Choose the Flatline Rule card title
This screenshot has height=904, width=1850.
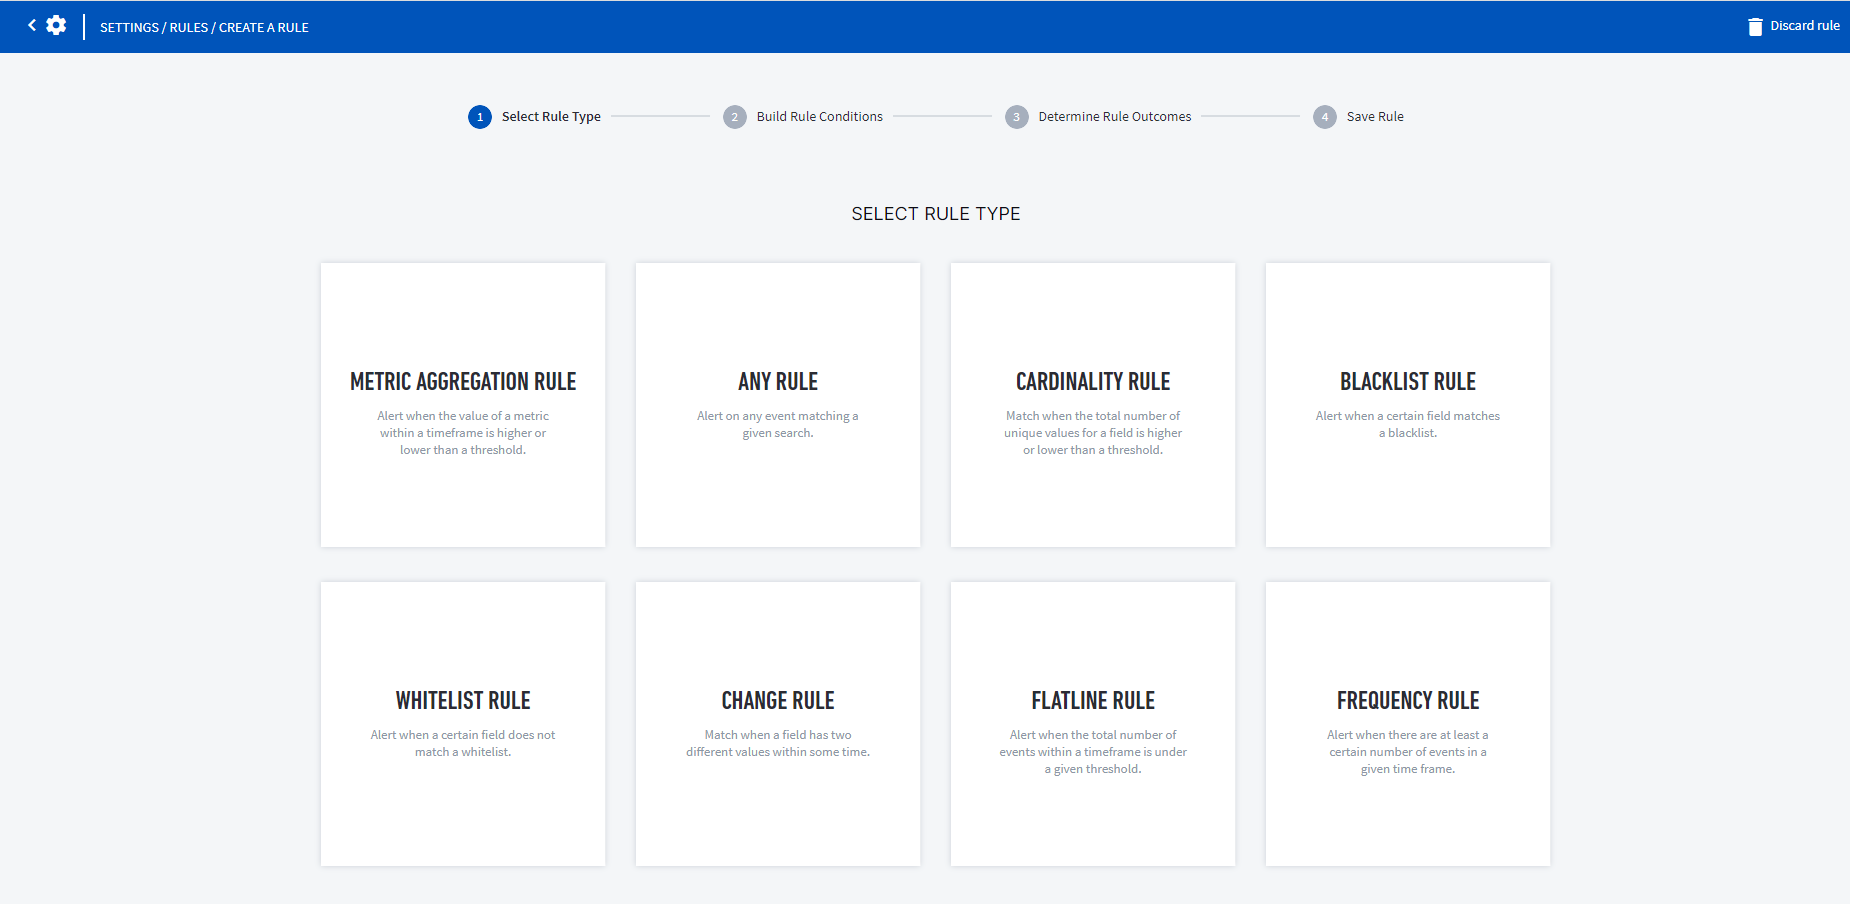pos(1093,701)
